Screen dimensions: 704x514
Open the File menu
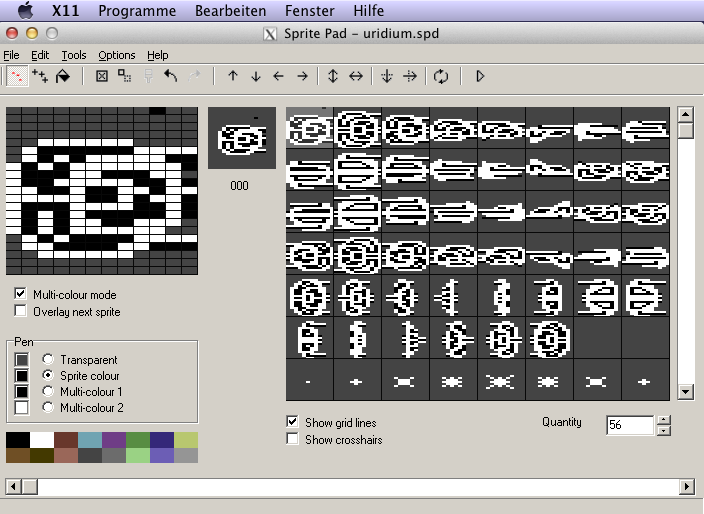point(11,55)
